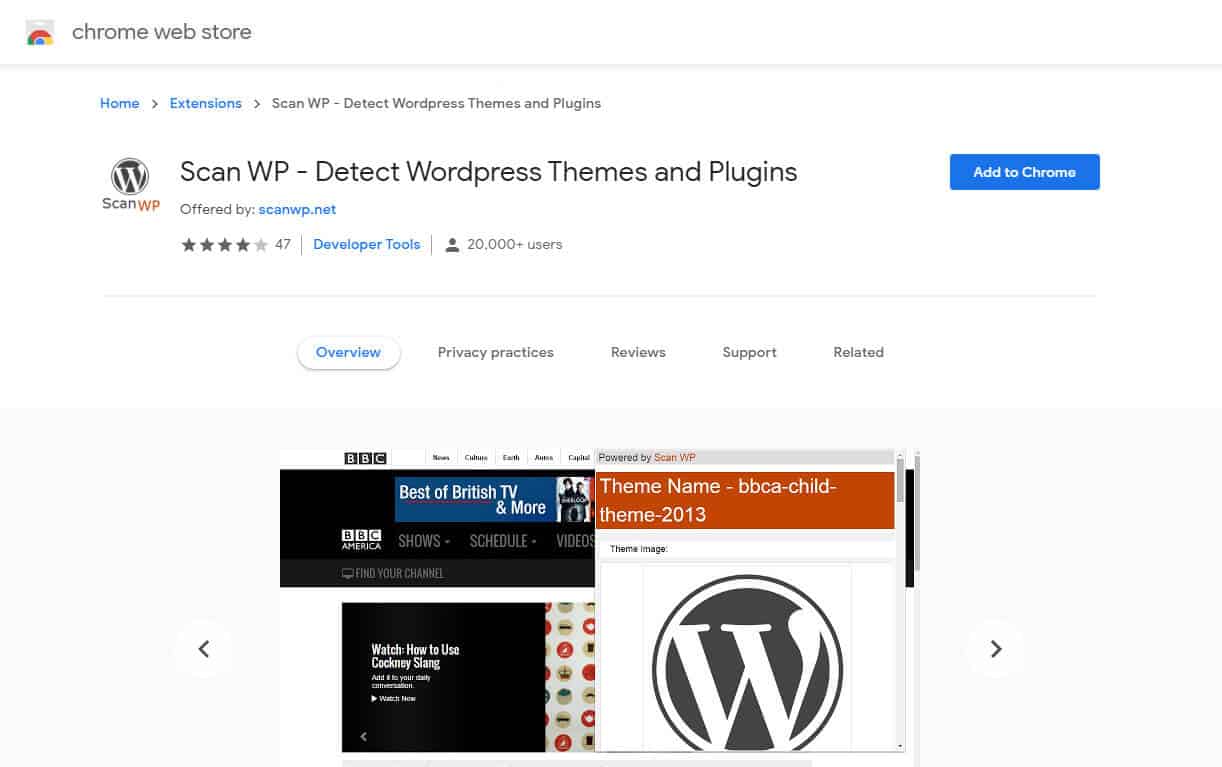This screenshot has height=767, width=1222.
Task: Expand the chevron after Home breadcrumb
Action: tap(155, 103)
